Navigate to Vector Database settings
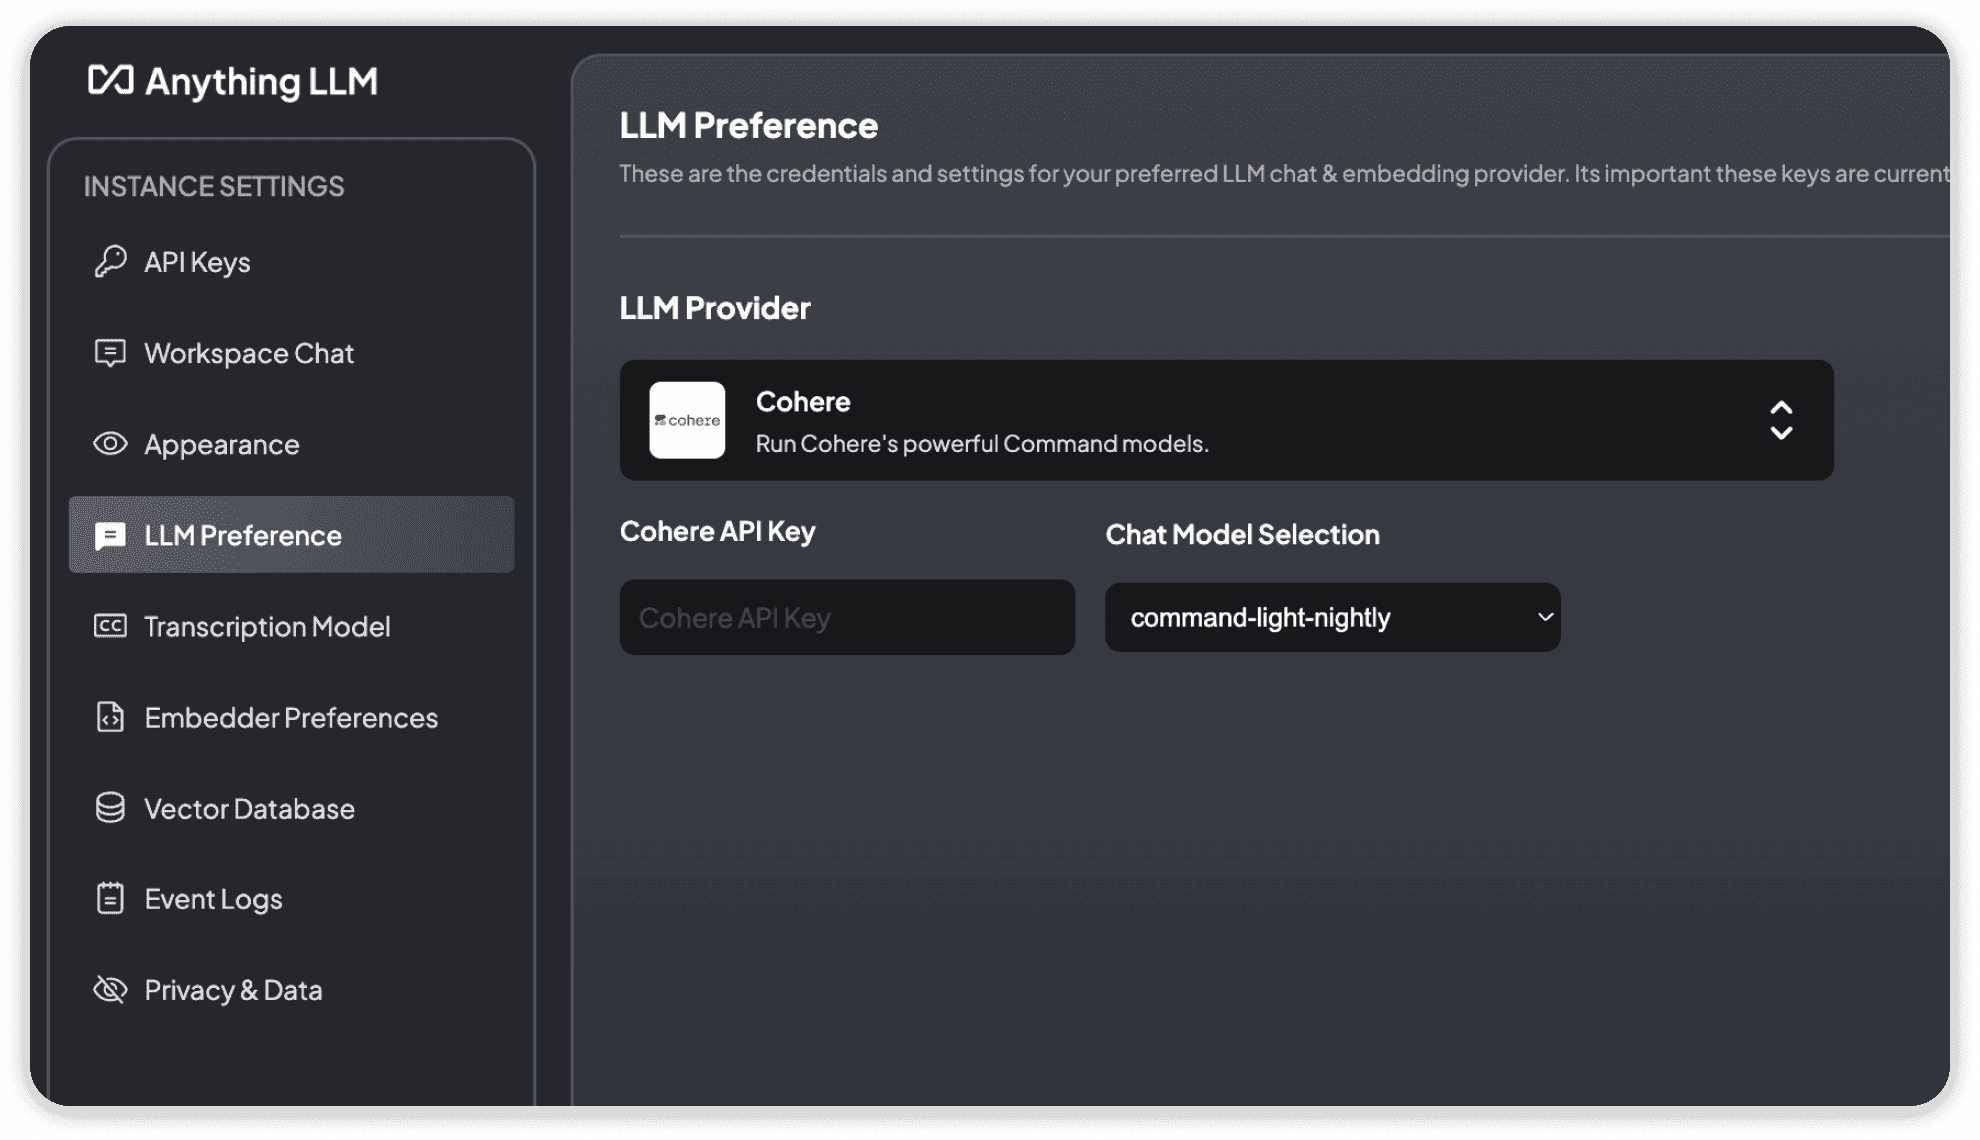The width and height of the screenshot is (1980, 1140). (x=291, y=808)
